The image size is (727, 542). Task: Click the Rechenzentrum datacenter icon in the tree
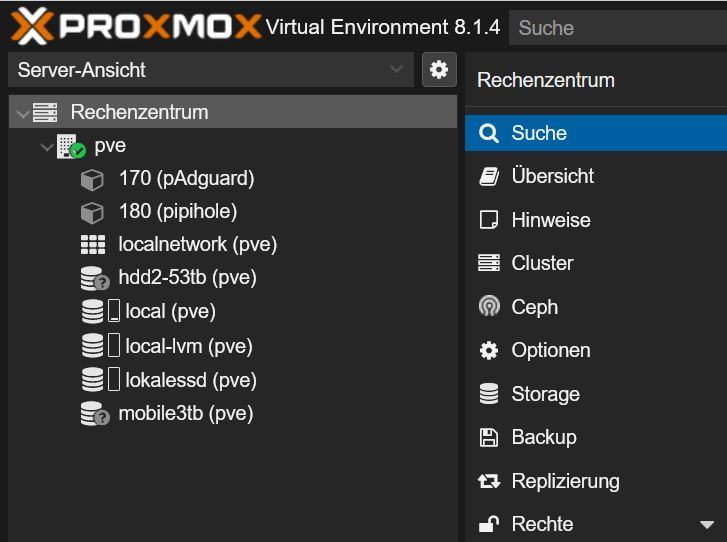click(x=45, y=112)
